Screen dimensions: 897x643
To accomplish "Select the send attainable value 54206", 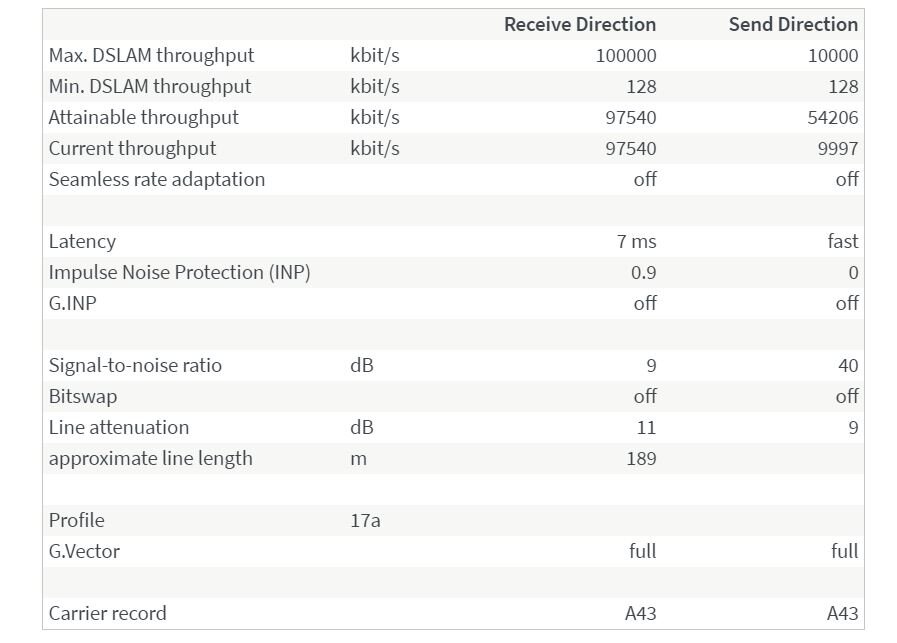I will point(833,118).
